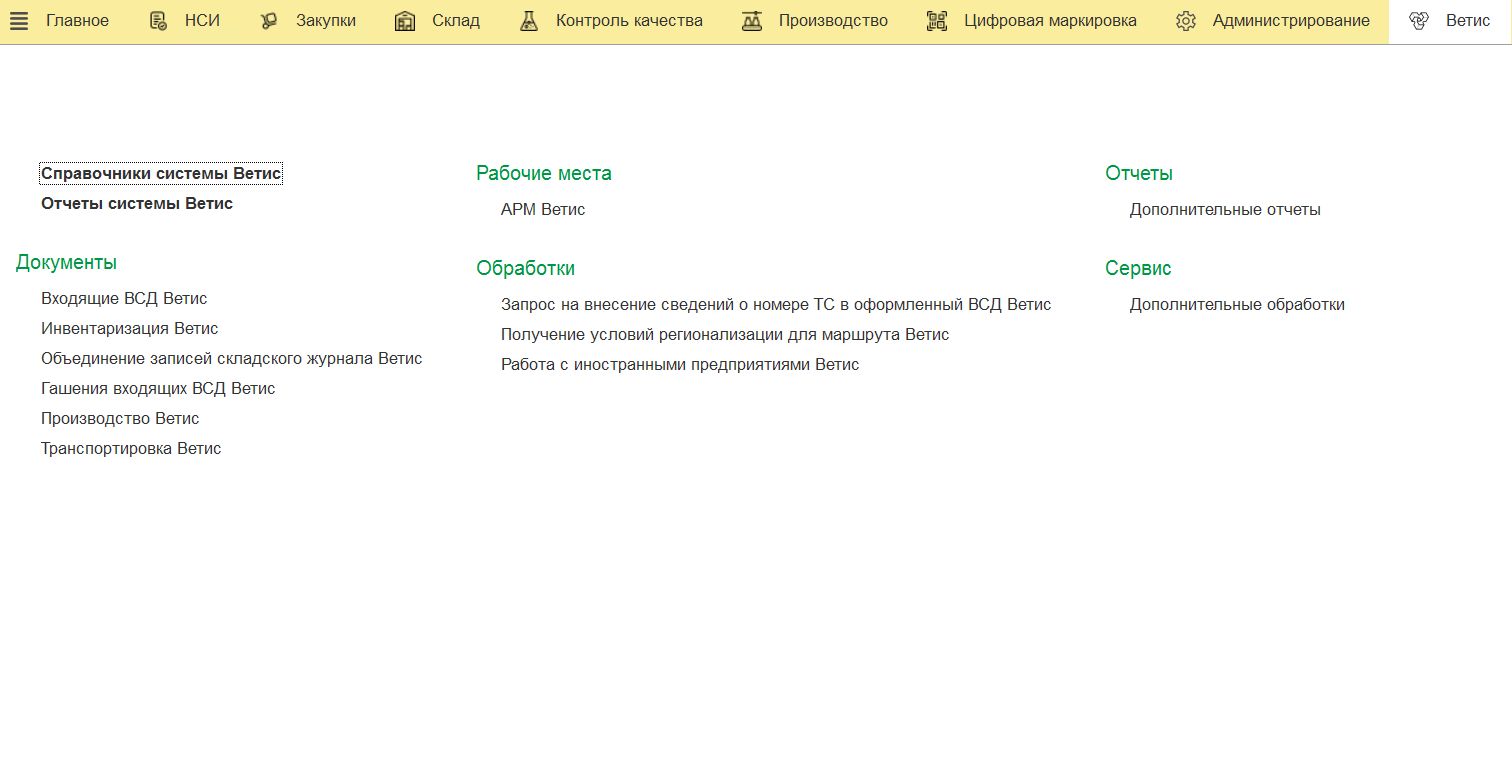This screenshot has height=782, width=1512.
Task: Open Дополнительные обработки
Action: 1237,305
